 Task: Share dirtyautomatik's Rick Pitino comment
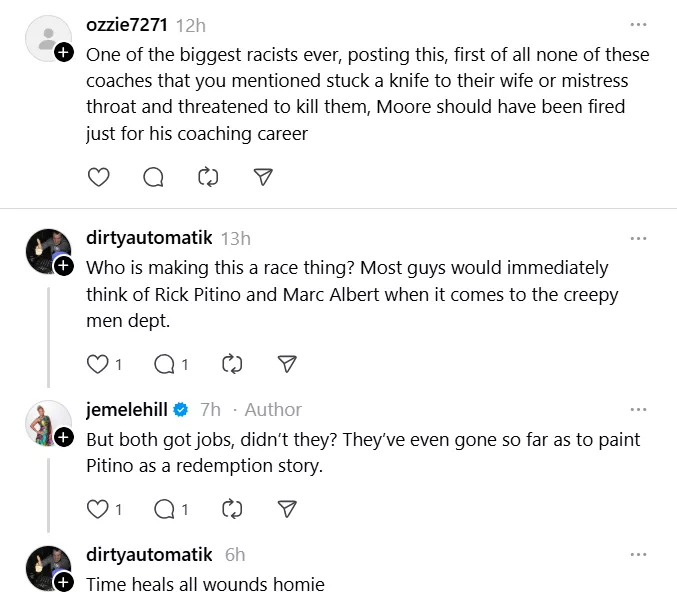pos(287,364)
